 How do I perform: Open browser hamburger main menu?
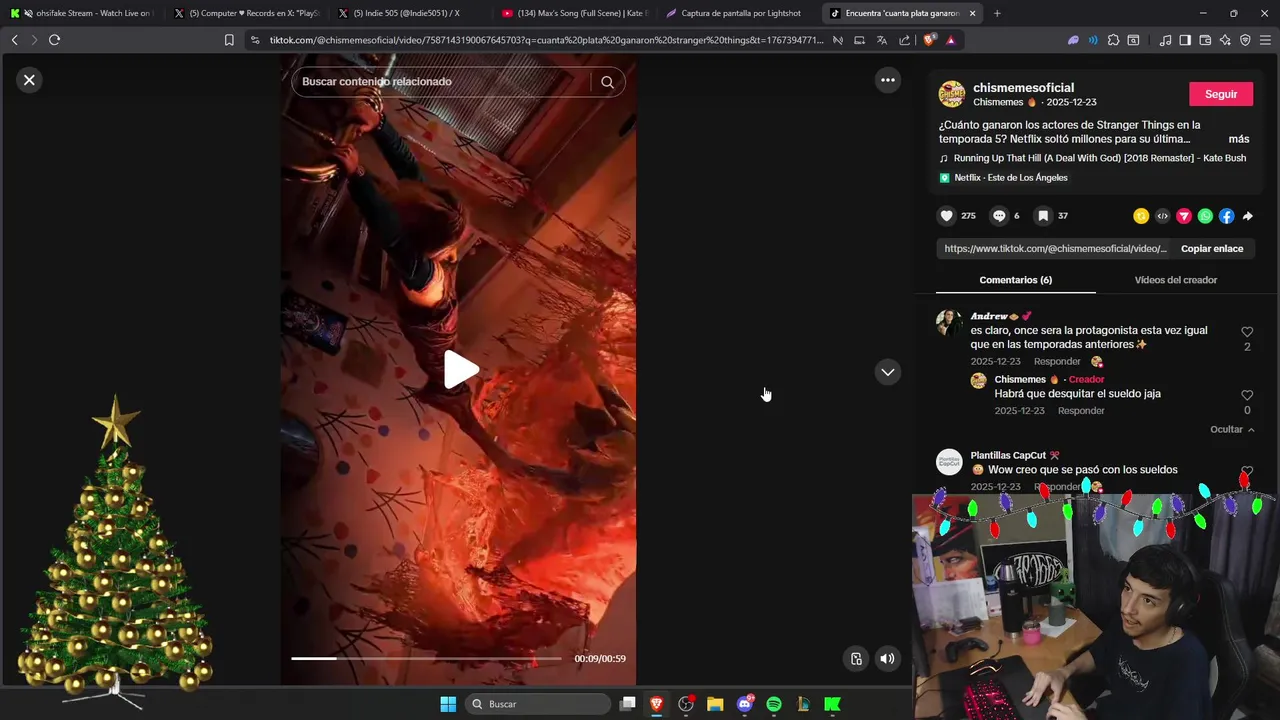point(1266,40)
